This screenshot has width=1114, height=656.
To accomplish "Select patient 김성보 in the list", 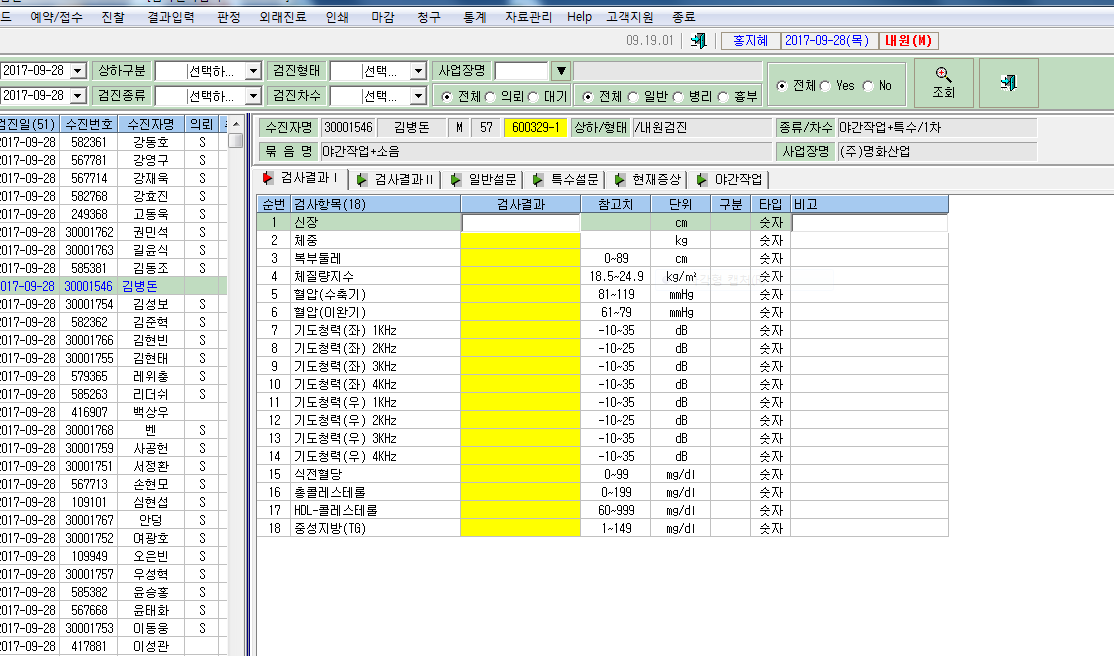I will tap(151, 304).
